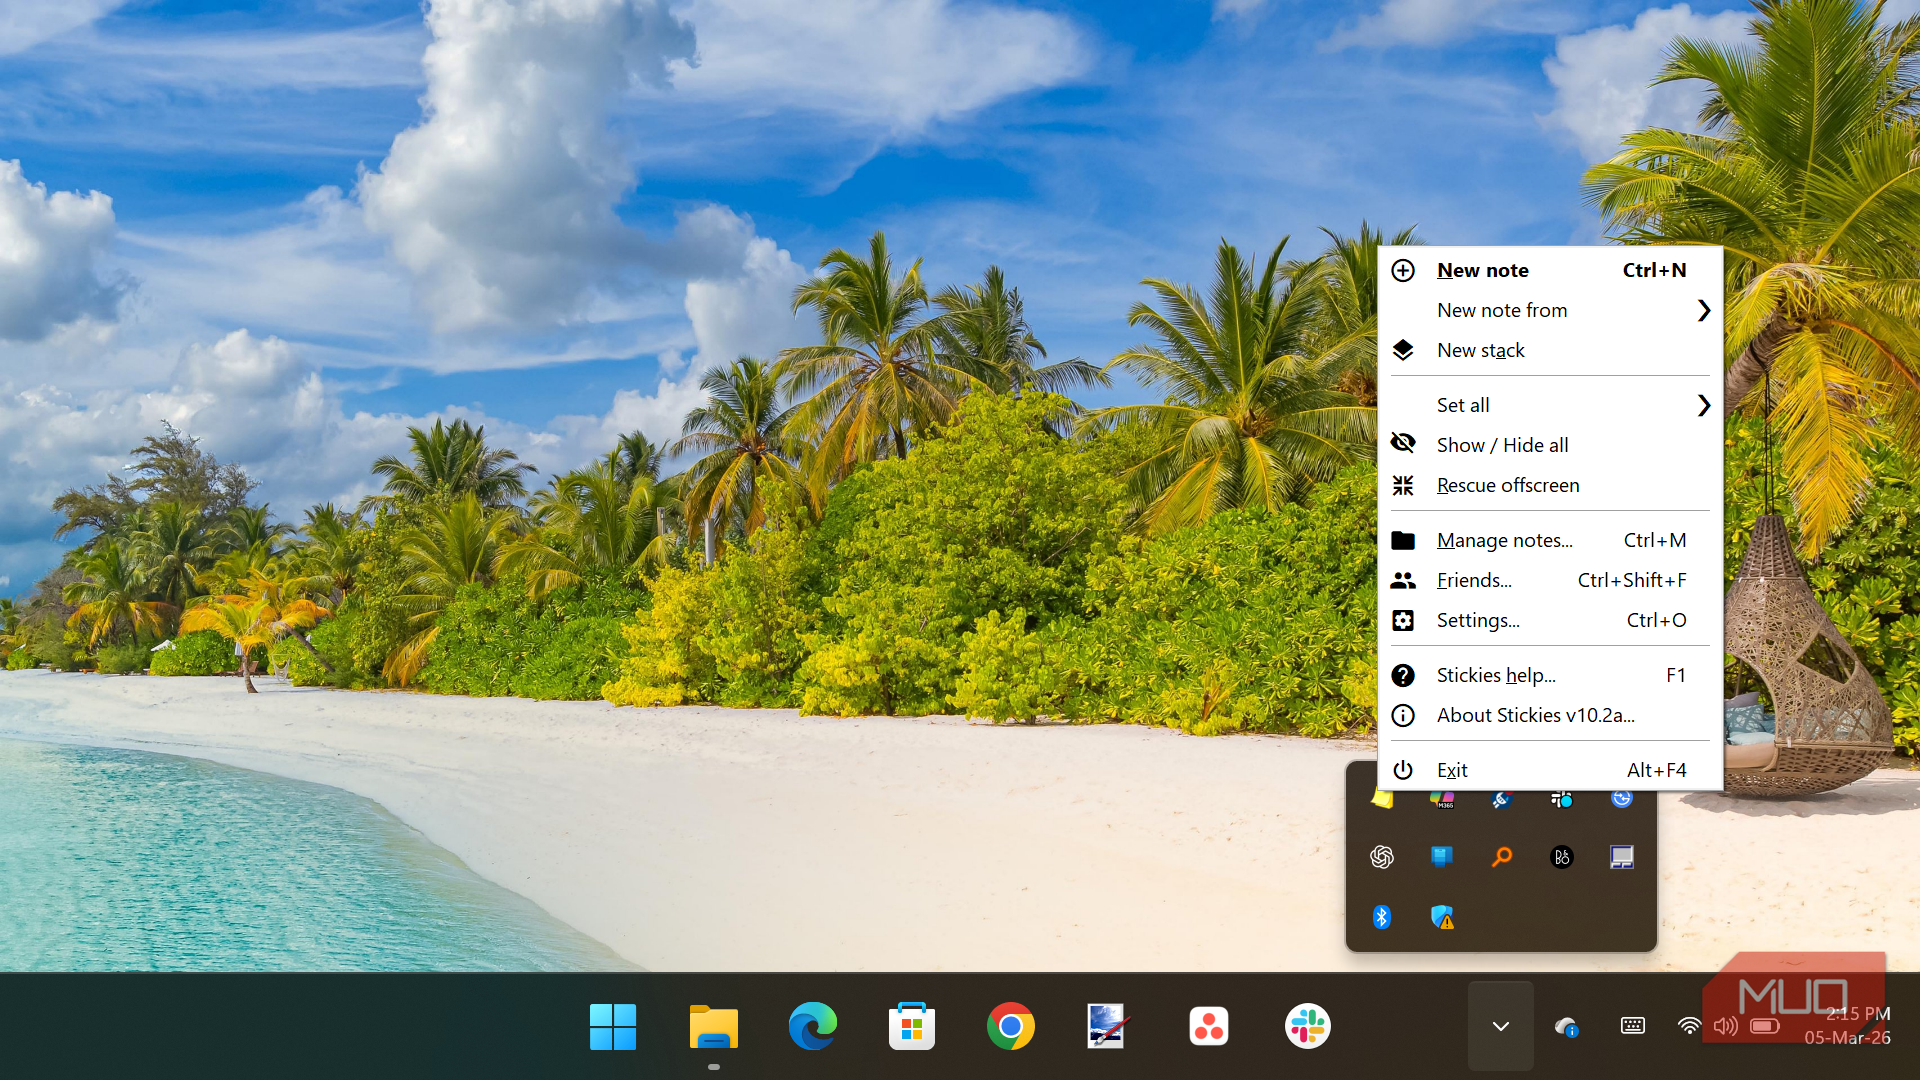Open Stickies help entry
The height and width of the screenshot is (1080, 1920).
click(1549, 675)
